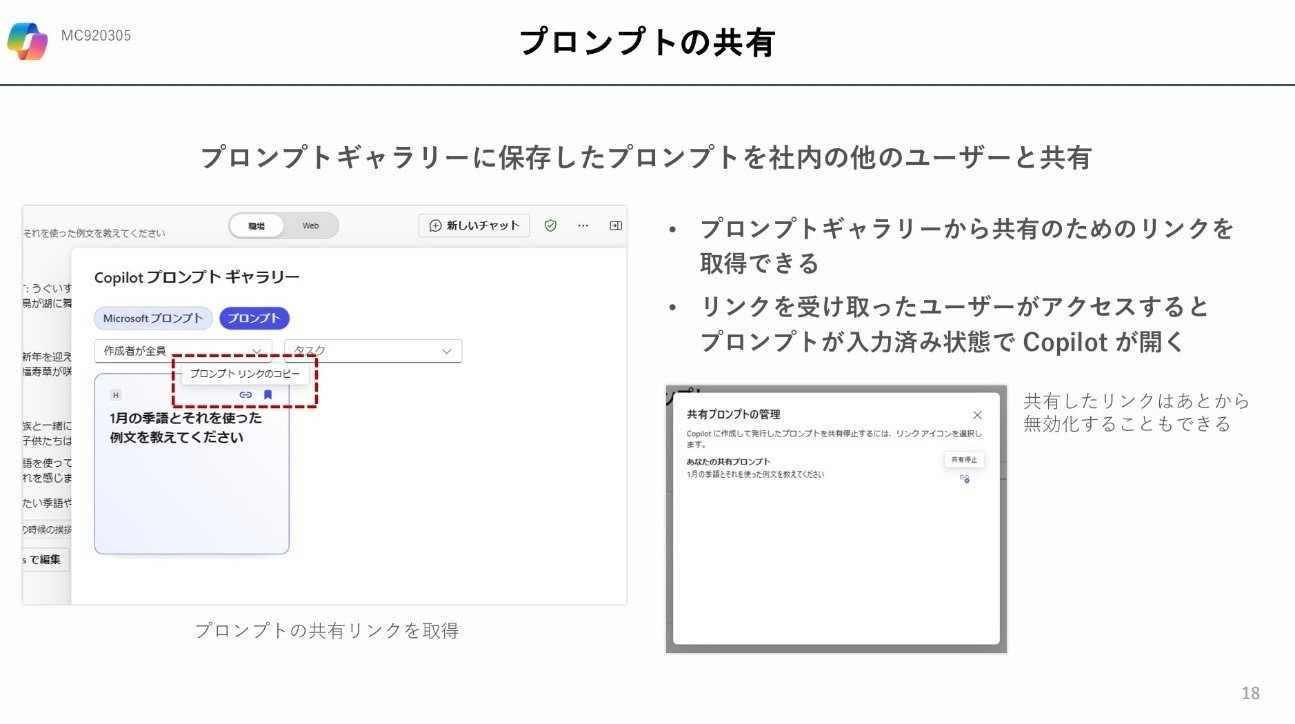Select the blue プロンプト tab
Screen dimensions: 1295x724
254,318
